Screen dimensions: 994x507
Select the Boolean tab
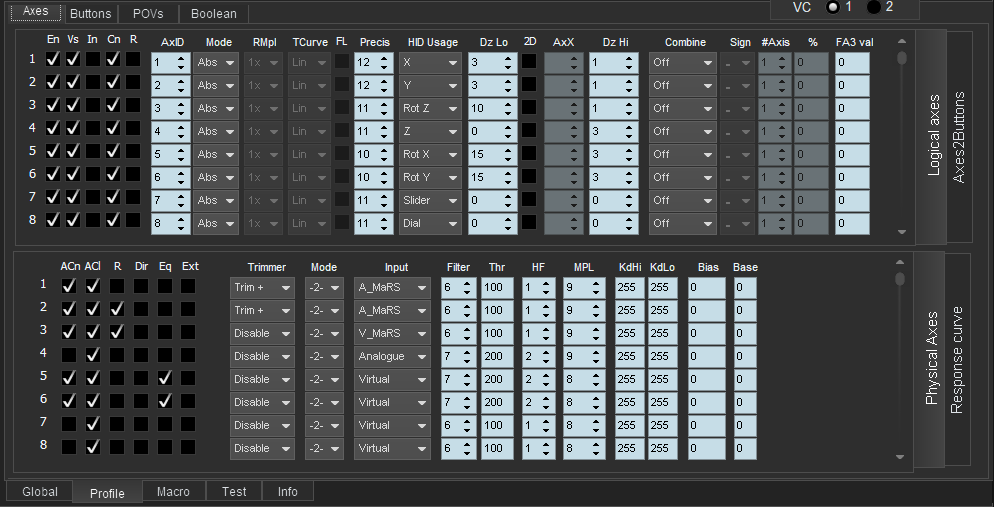point(214,13)
